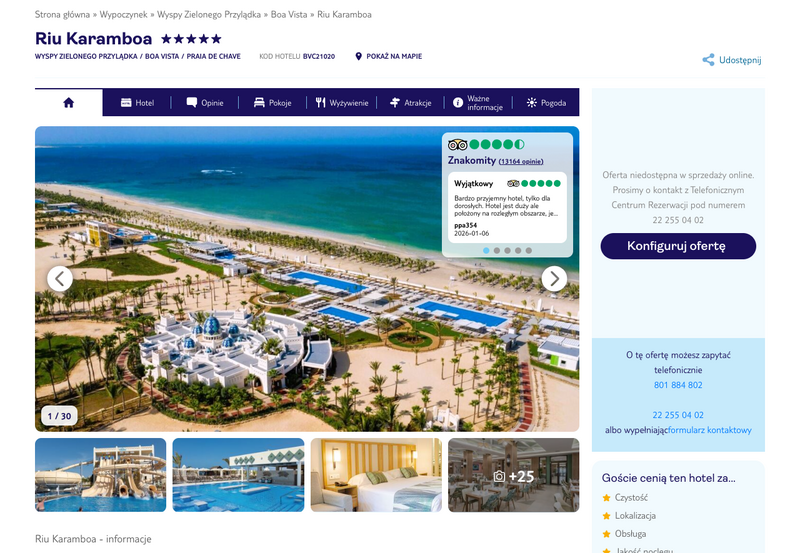Open the Opinie tab with the speech bubble
Image resolution: width=800 pixels, height=553 pixels.
pyautogui.click(x=205, y=103)
